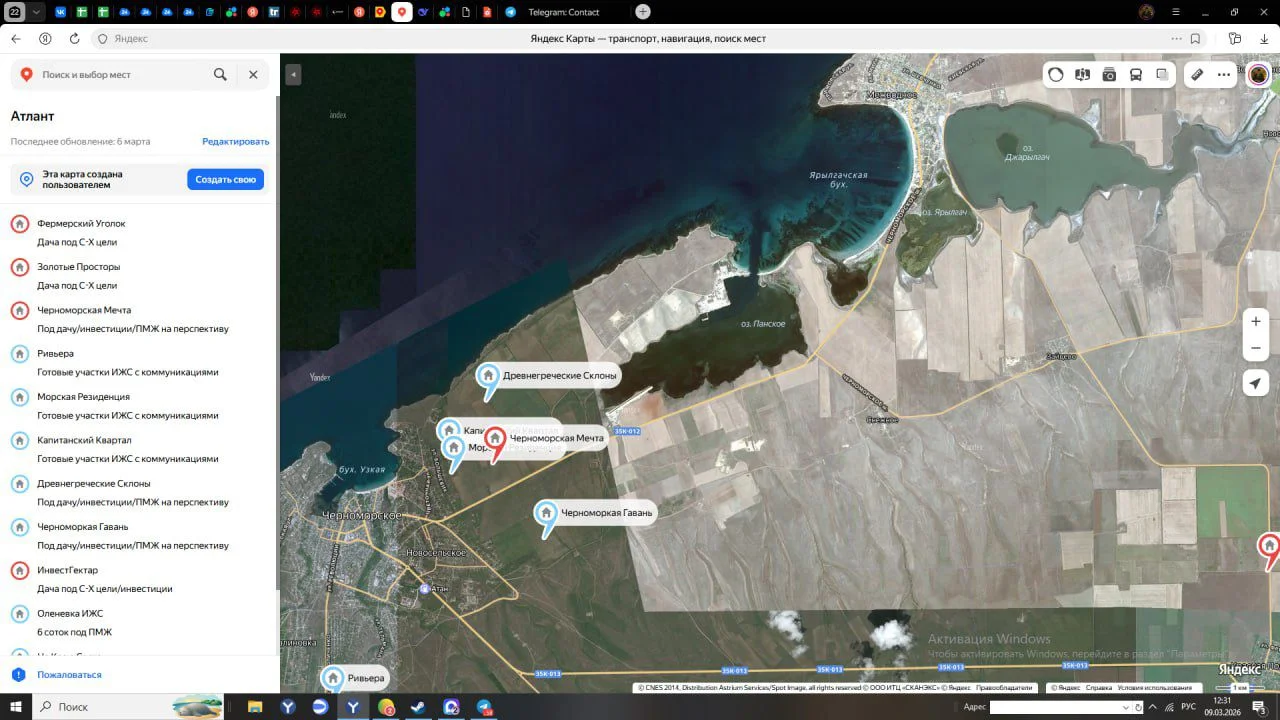Image resolution: width=1280 pixels, height=720 pixels.
Task: Open the Yandex home button in toolbar
Action: click(x=45, y=39)
